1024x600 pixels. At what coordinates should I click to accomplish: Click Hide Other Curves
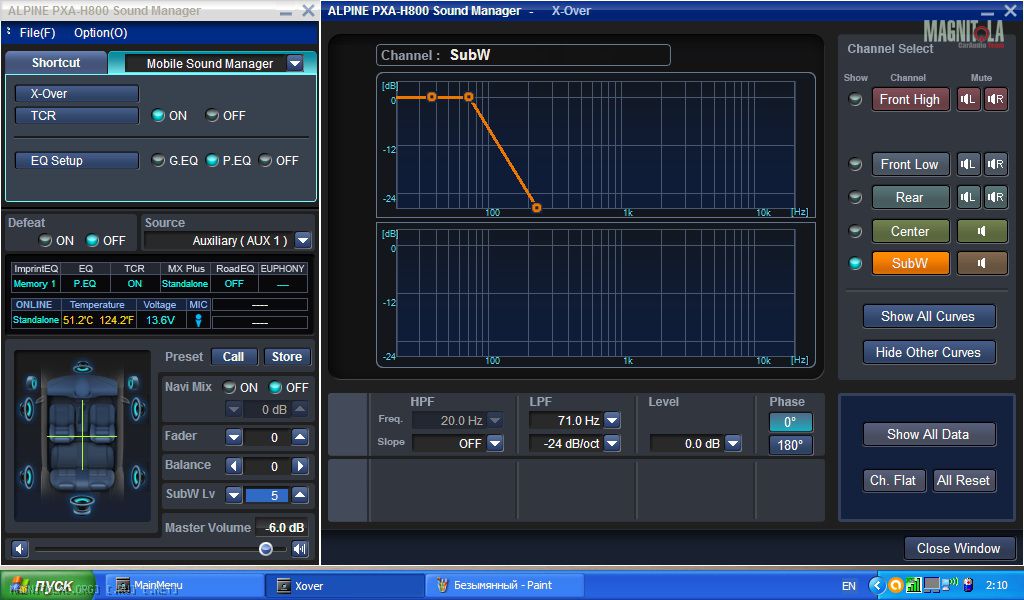point(929,352)
